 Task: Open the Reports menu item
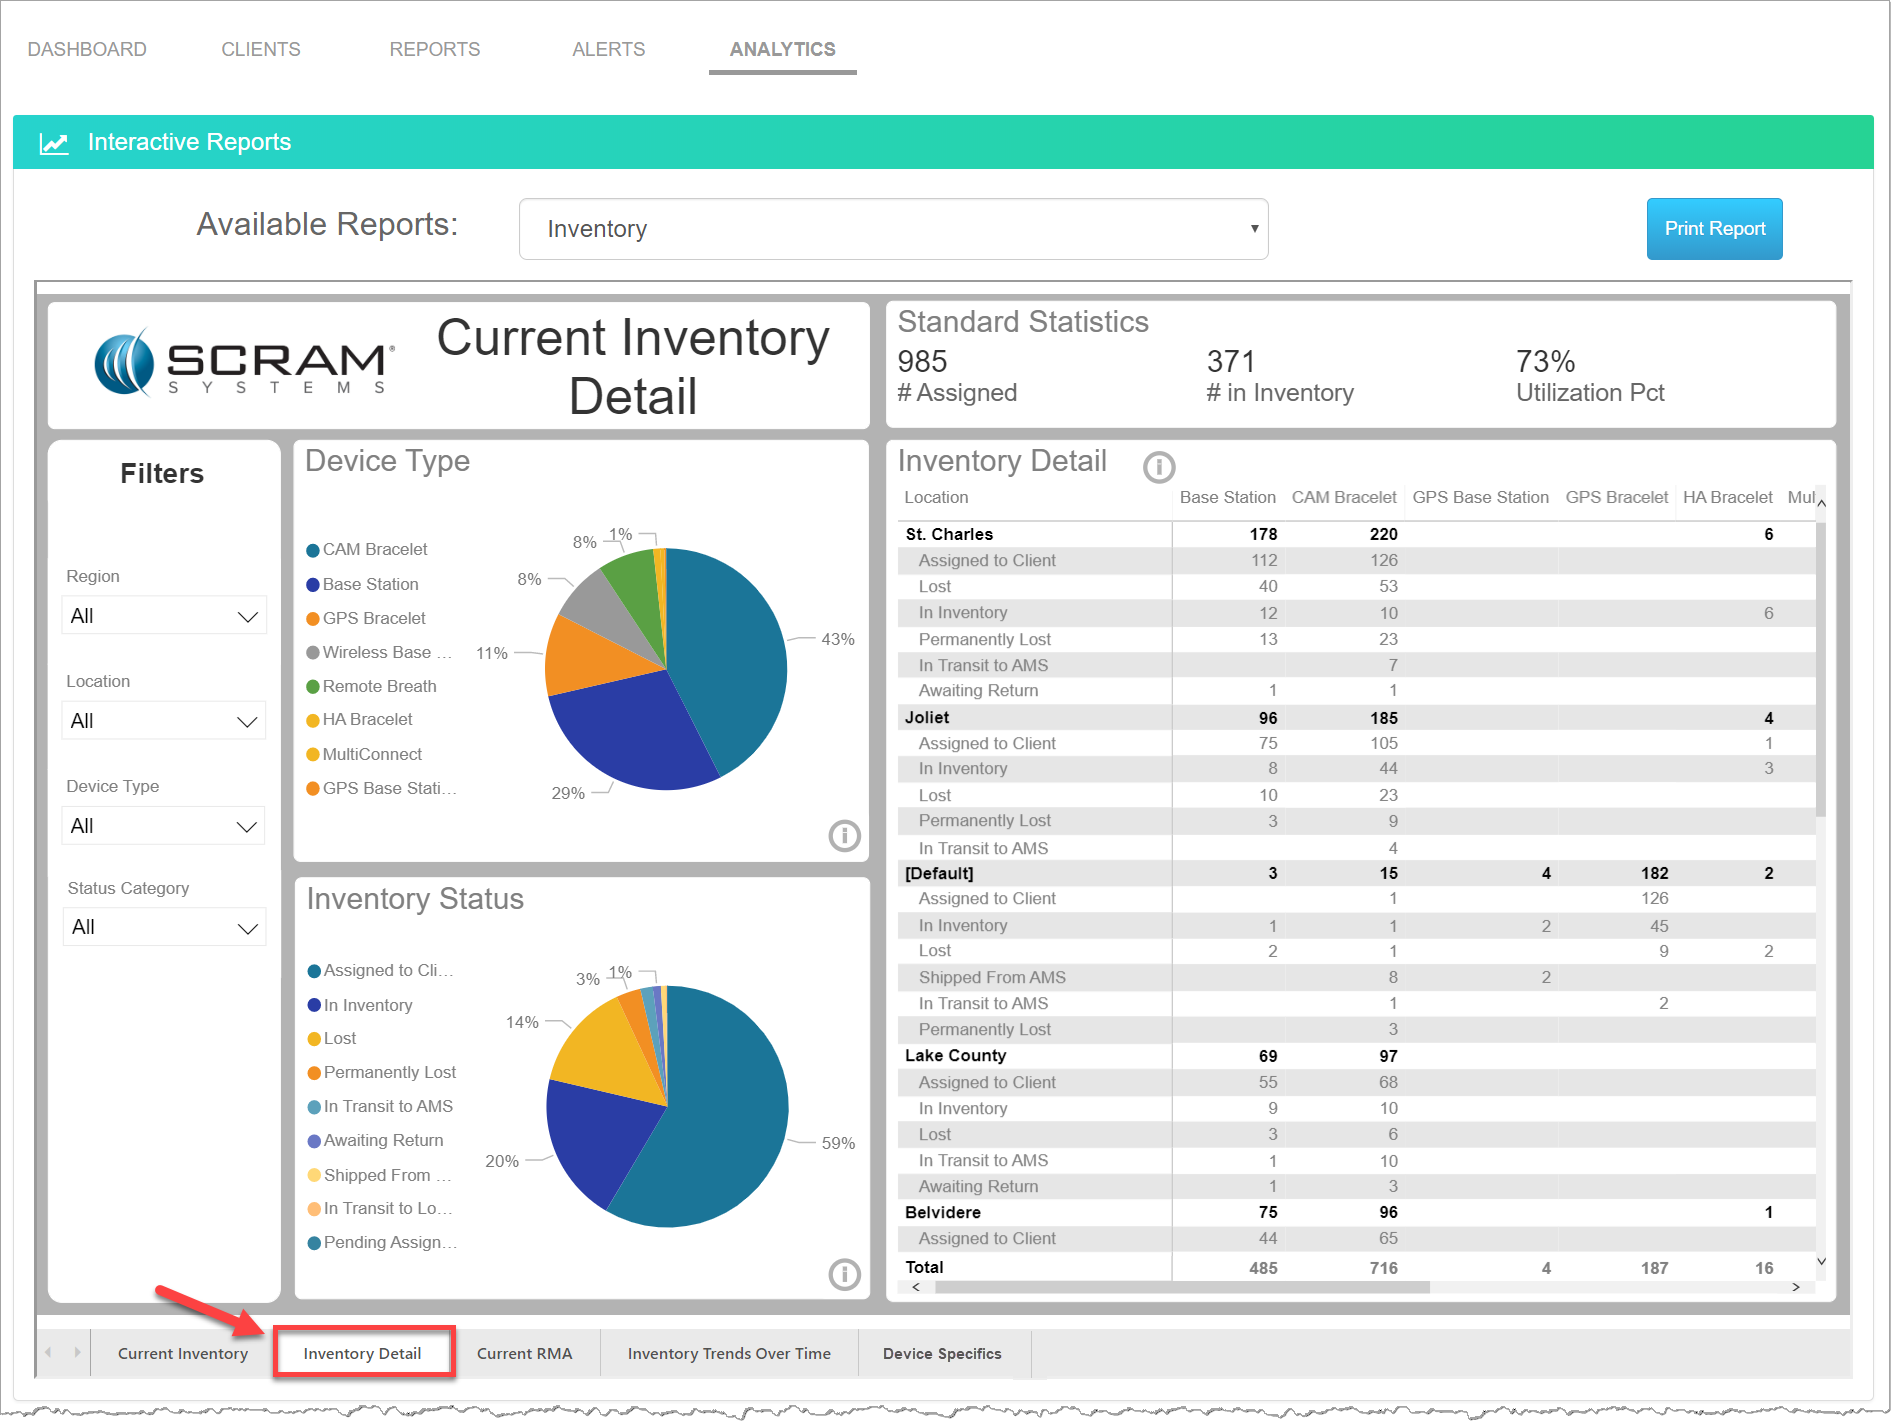(434, 49)
